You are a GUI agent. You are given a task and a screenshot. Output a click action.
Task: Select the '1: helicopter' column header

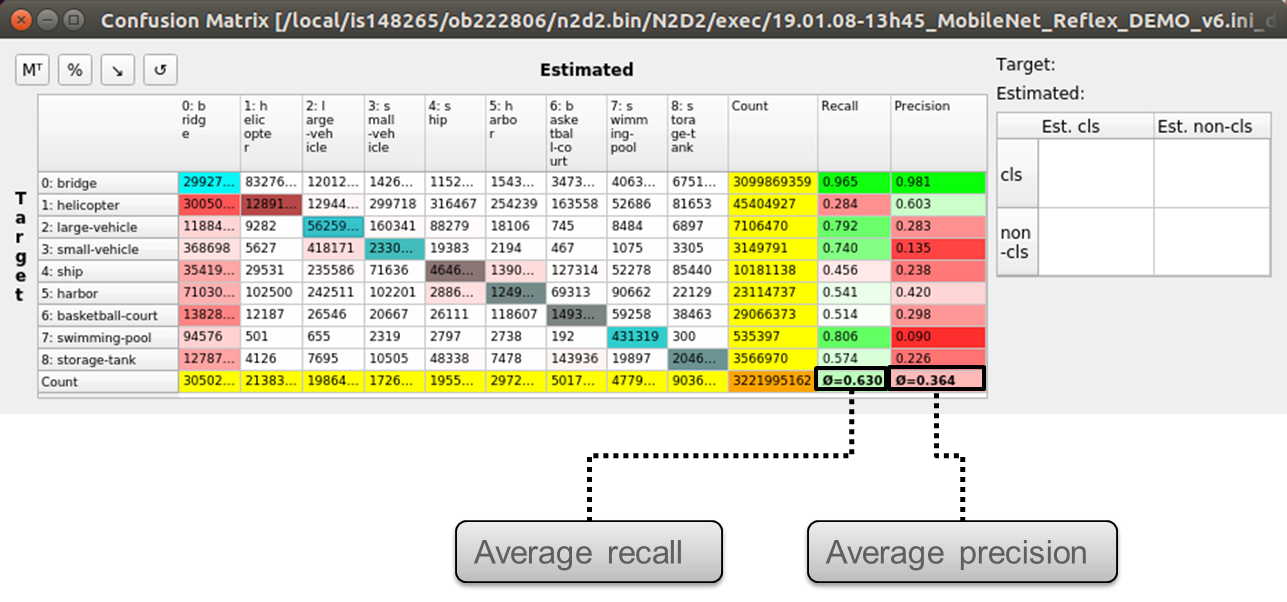pos(271,133)
